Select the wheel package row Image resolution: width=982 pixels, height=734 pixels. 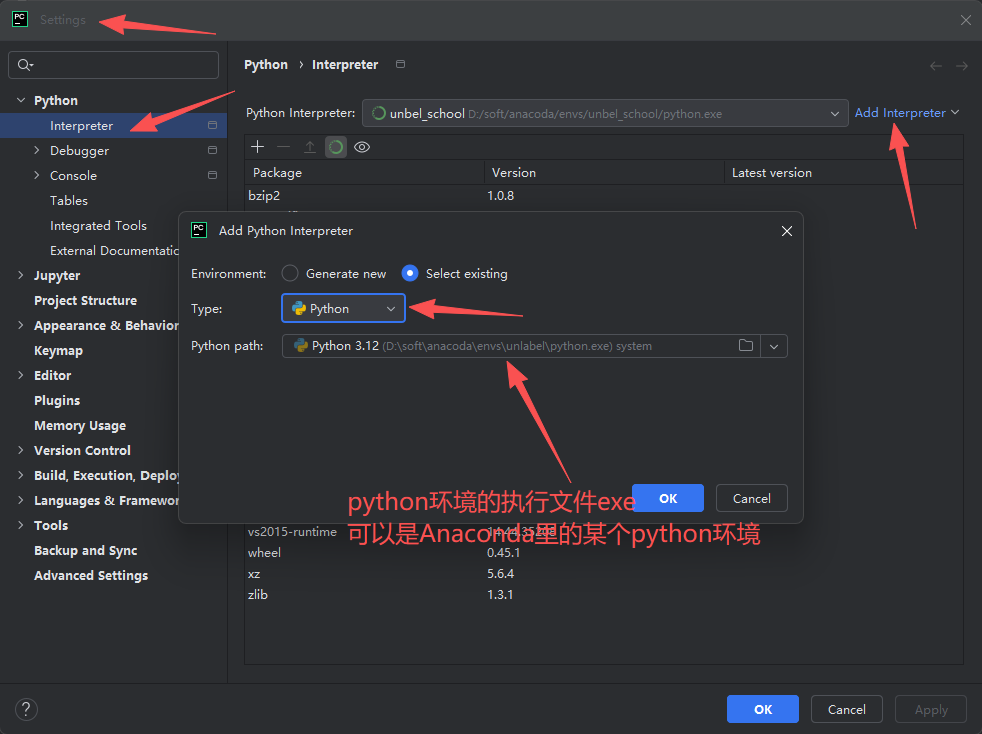(x=604, y=553)
